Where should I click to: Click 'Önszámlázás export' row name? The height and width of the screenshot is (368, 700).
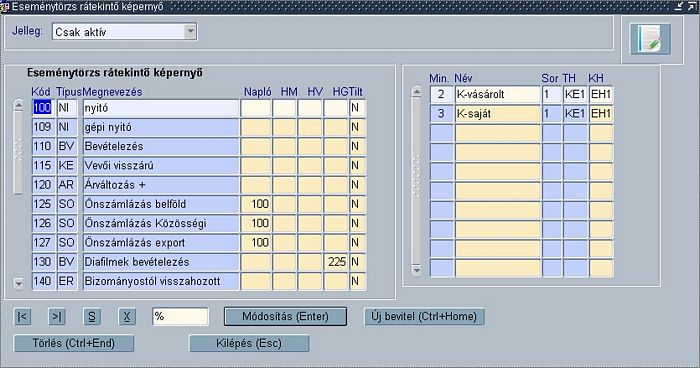click(161, 243)
